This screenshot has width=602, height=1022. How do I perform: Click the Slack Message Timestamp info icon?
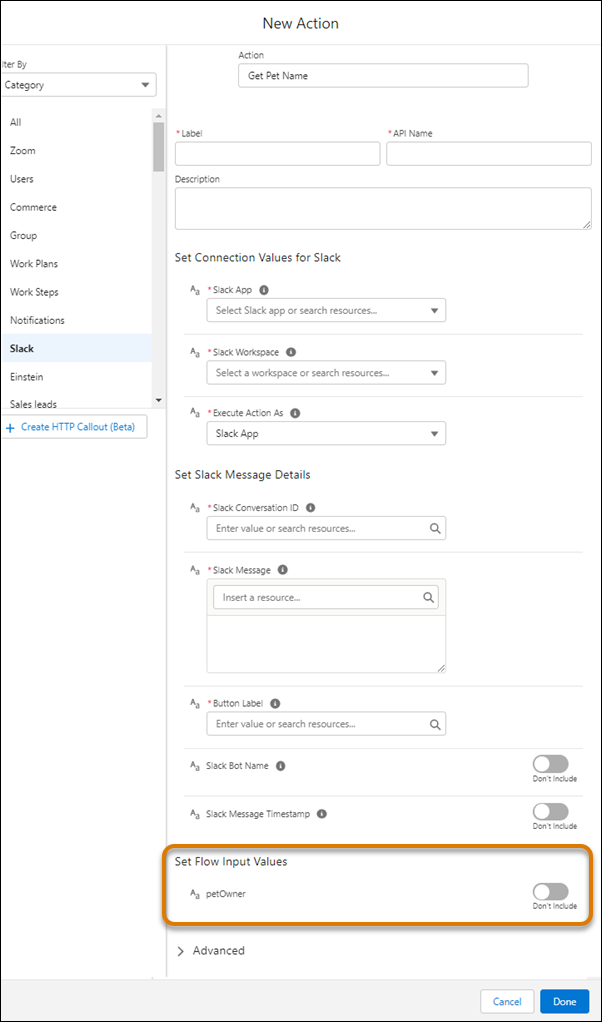[321, 813]
